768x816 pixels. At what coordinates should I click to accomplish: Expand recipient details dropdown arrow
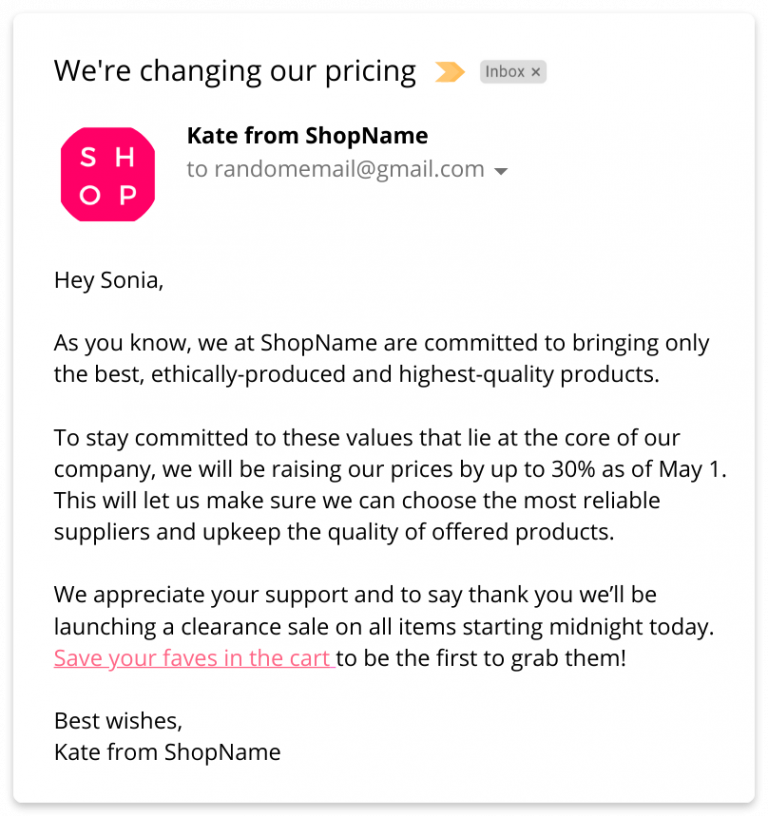(502, 171)
